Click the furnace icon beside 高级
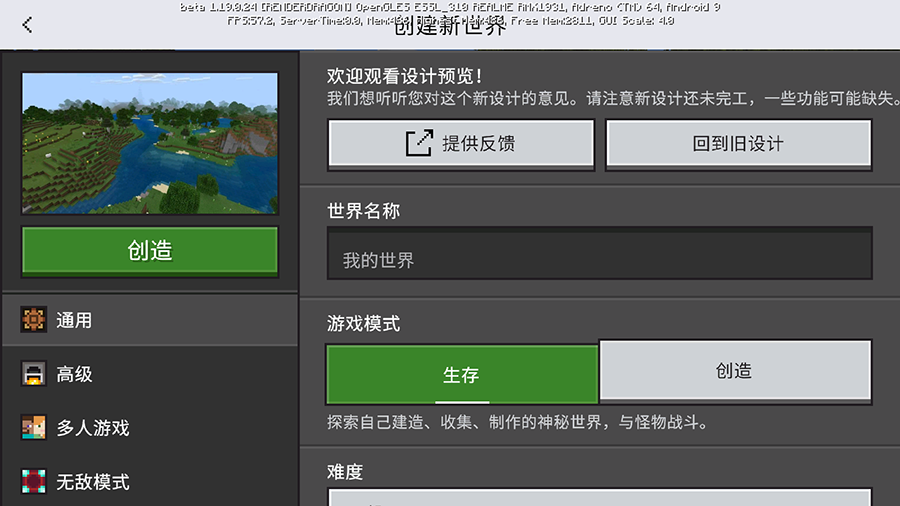 (34, 374)
